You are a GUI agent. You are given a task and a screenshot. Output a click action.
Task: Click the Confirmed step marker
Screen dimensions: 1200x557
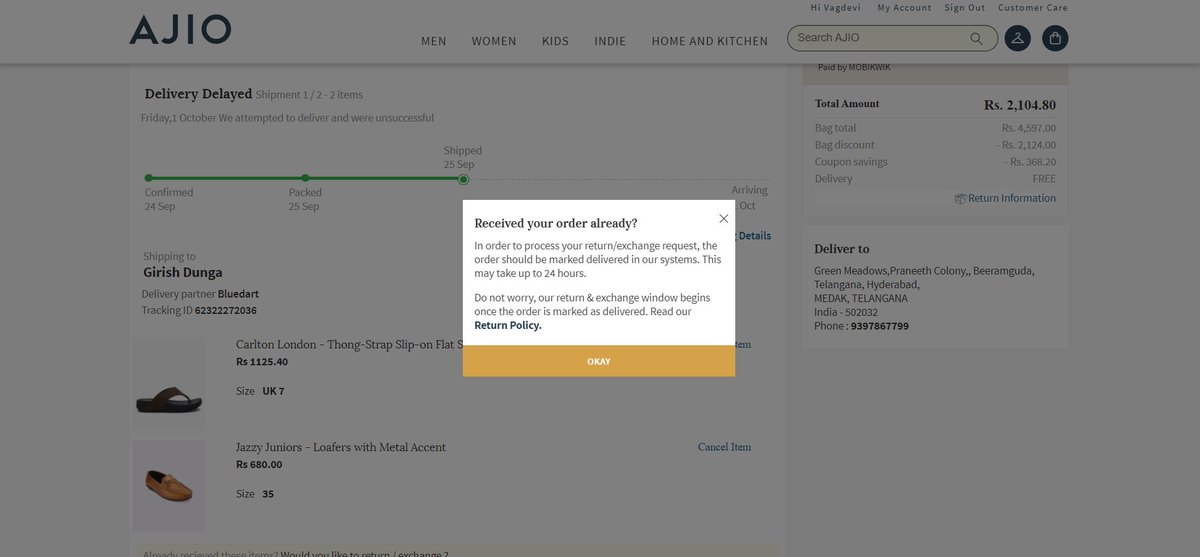148,178
